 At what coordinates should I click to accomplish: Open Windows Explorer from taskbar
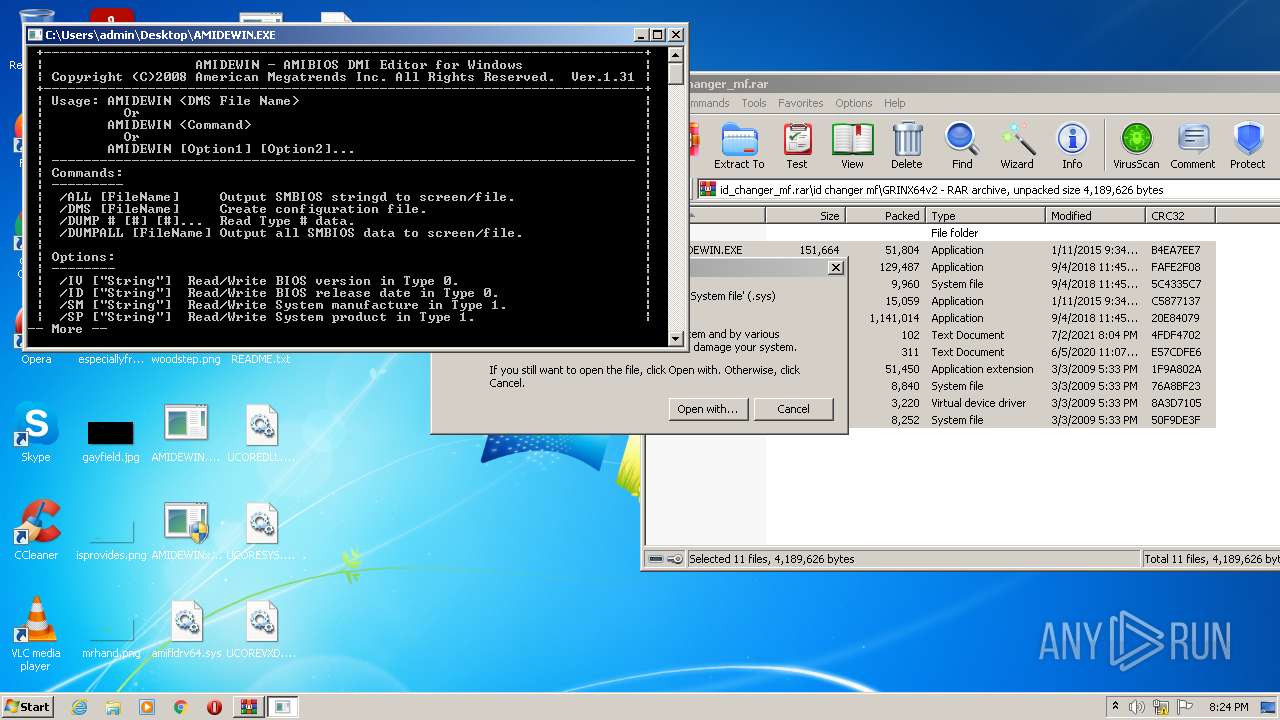113,707
